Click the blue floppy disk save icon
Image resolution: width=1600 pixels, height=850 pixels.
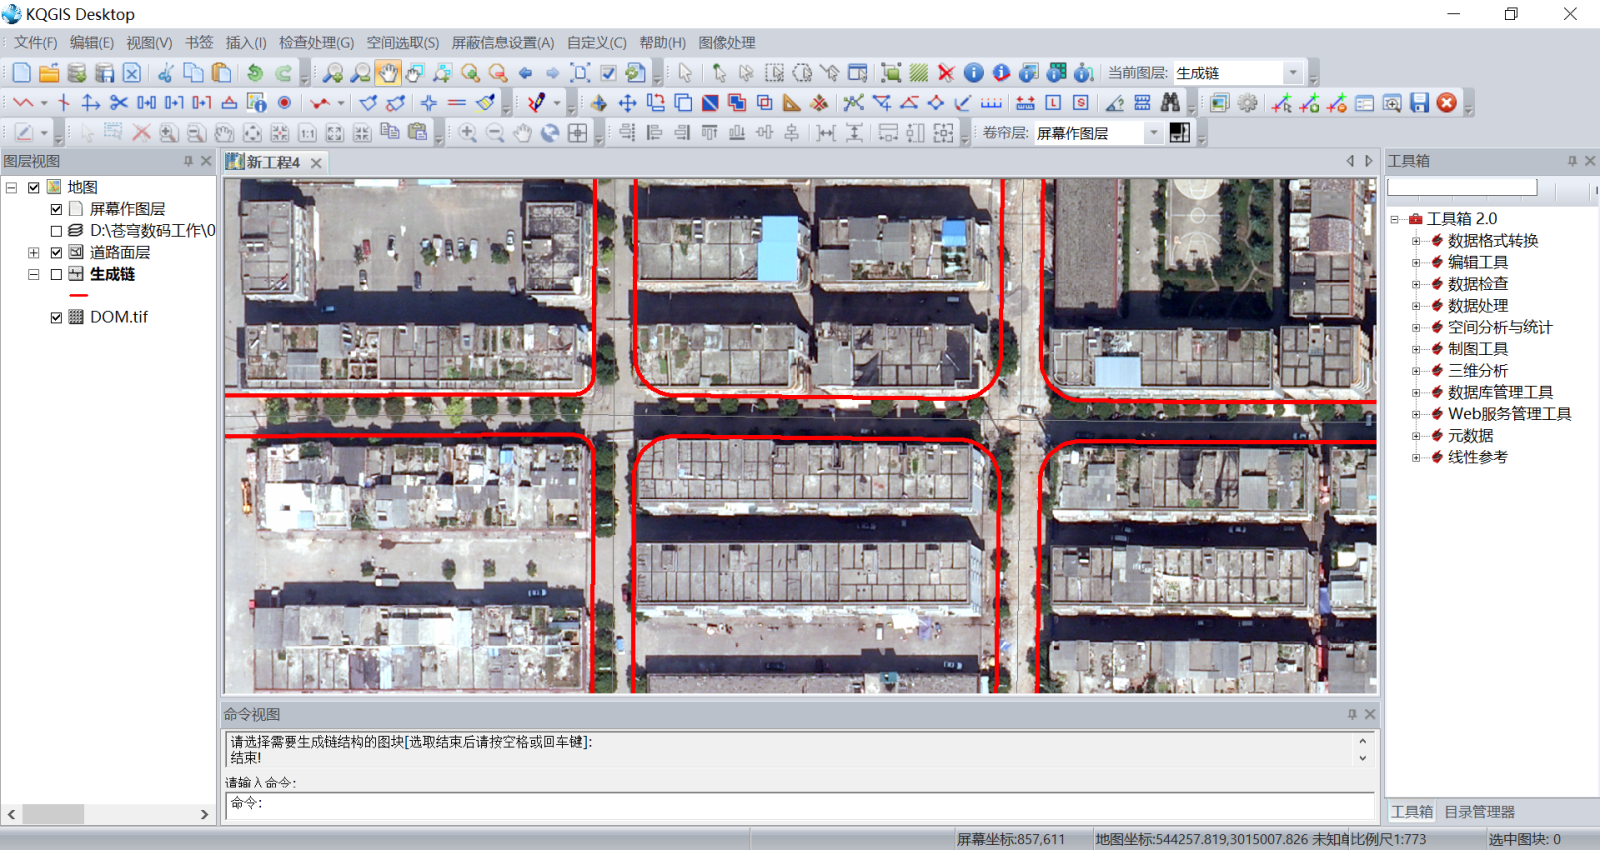pos(1419,103)
